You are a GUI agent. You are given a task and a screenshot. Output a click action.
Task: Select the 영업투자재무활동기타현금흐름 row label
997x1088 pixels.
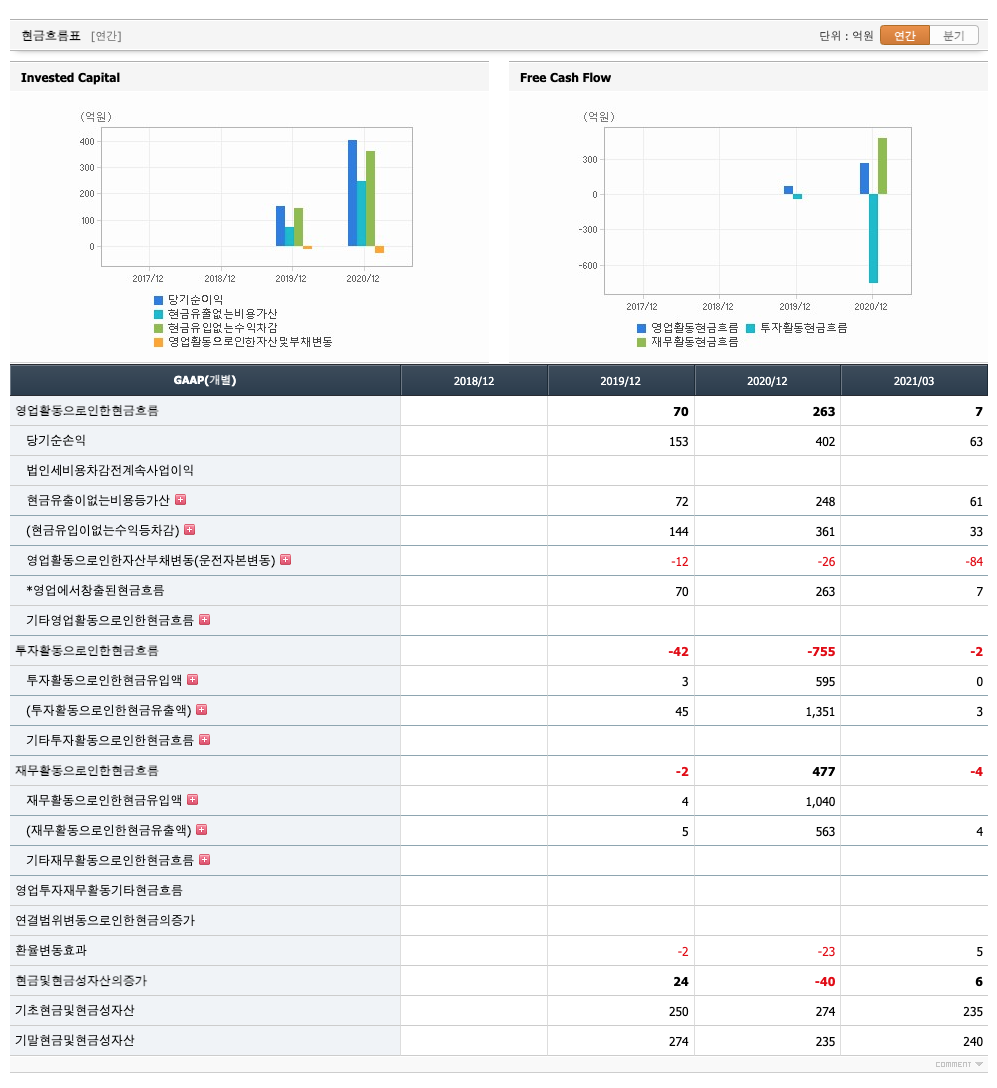99,890
